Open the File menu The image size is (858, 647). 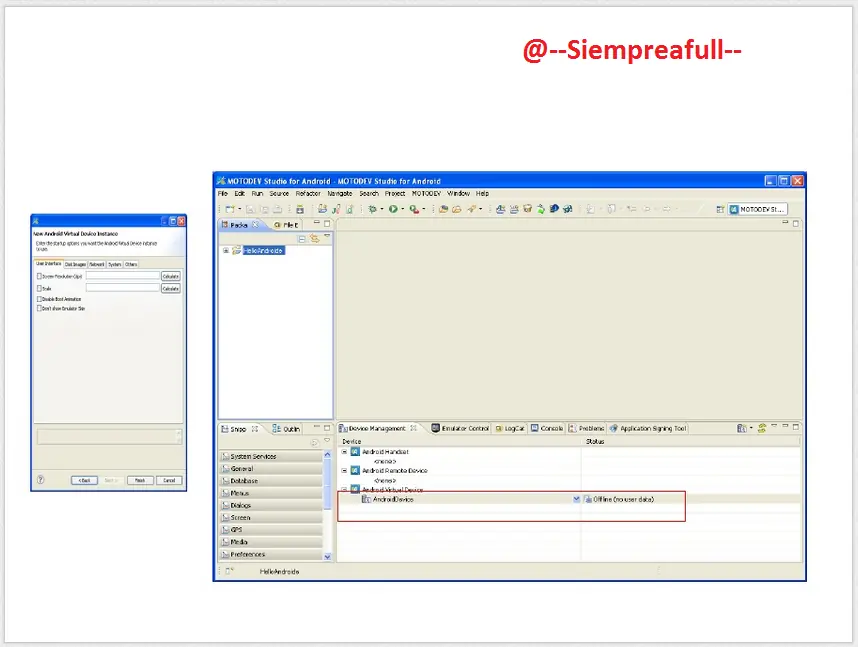click(223, 194)
